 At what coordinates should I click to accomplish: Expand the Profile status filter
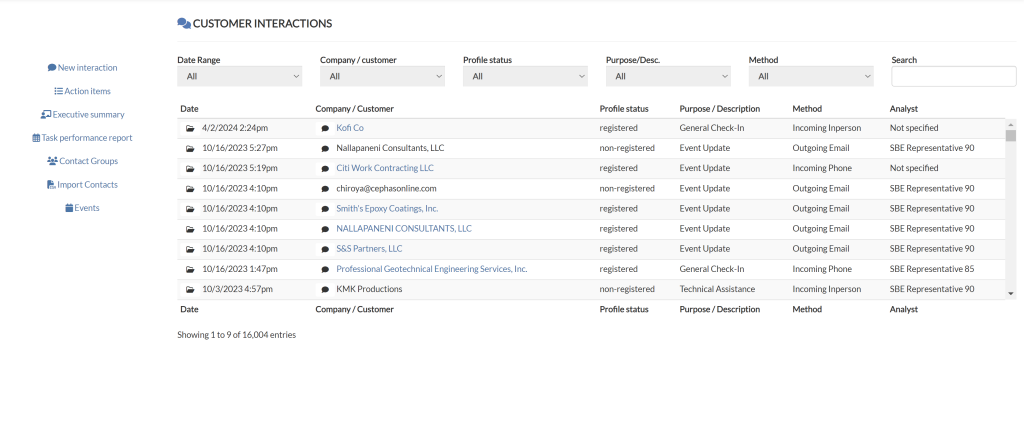tap(525, 76)
